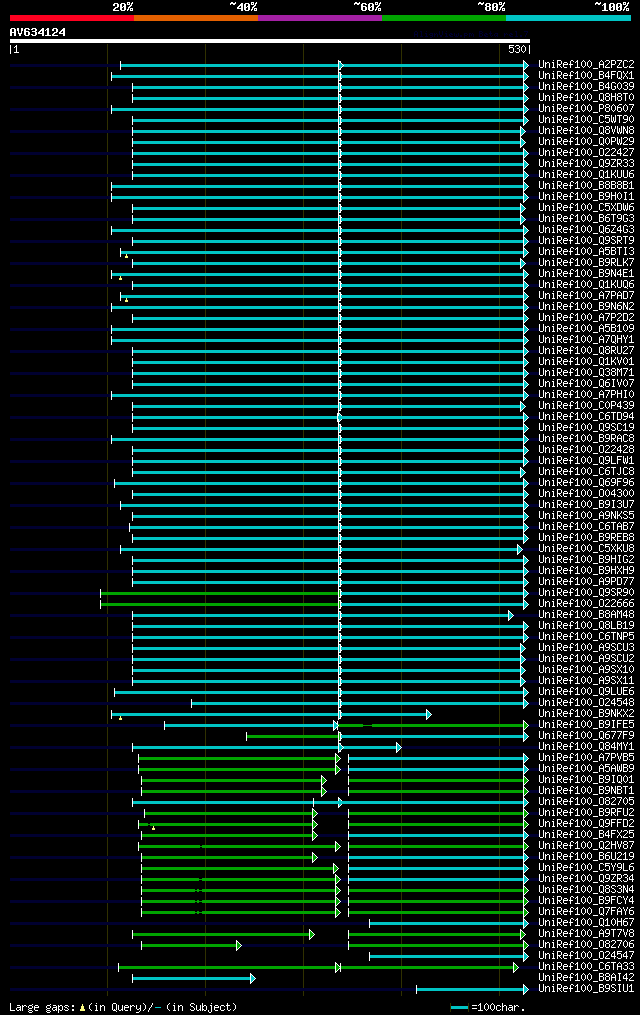This screenshot has height=1015, width=640.
Task: Open hit UniRef100_A2PZC2
Action: coord(586,65)
